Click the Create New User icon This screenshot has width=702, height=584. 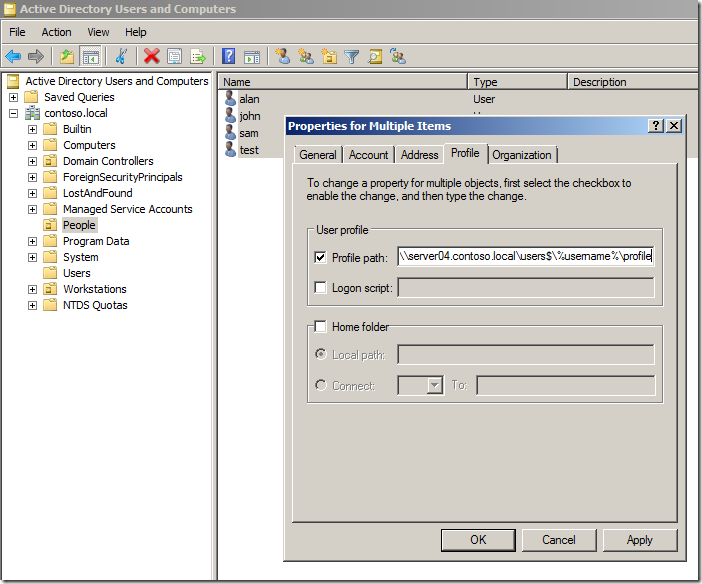pos(283,57)
